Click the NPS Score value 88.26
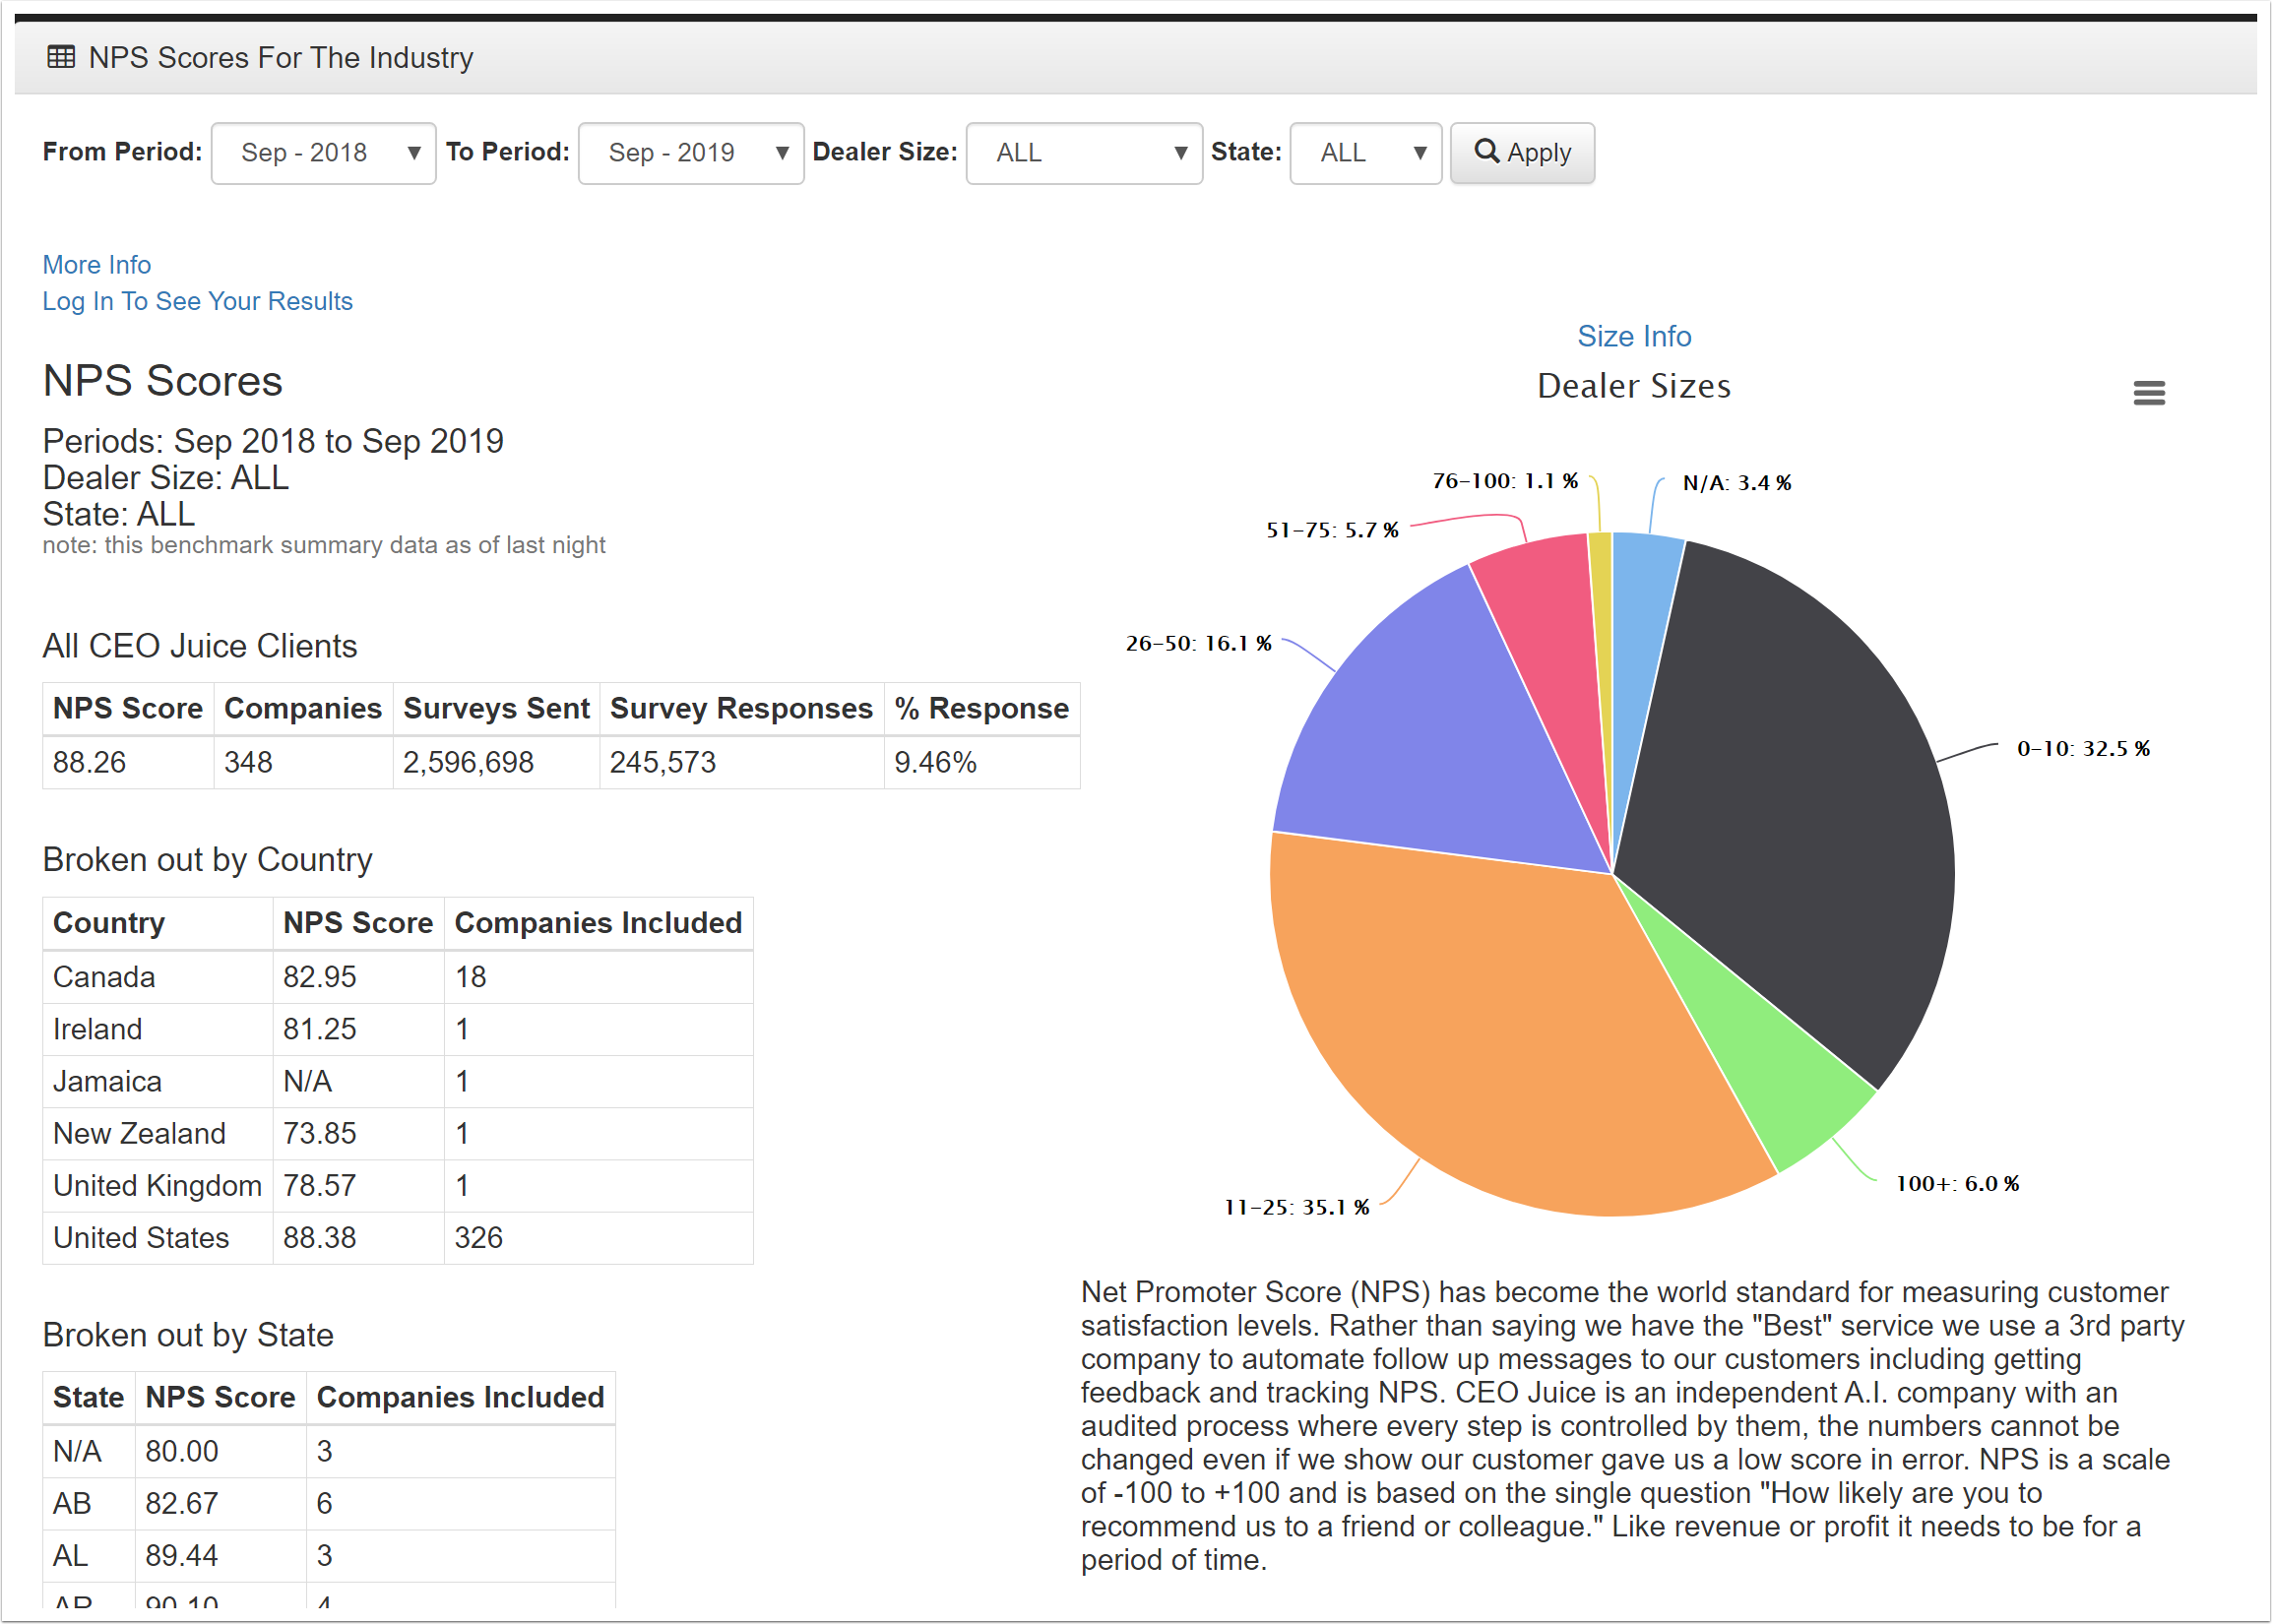2272x1624 pixels. (x=89, y=763)
